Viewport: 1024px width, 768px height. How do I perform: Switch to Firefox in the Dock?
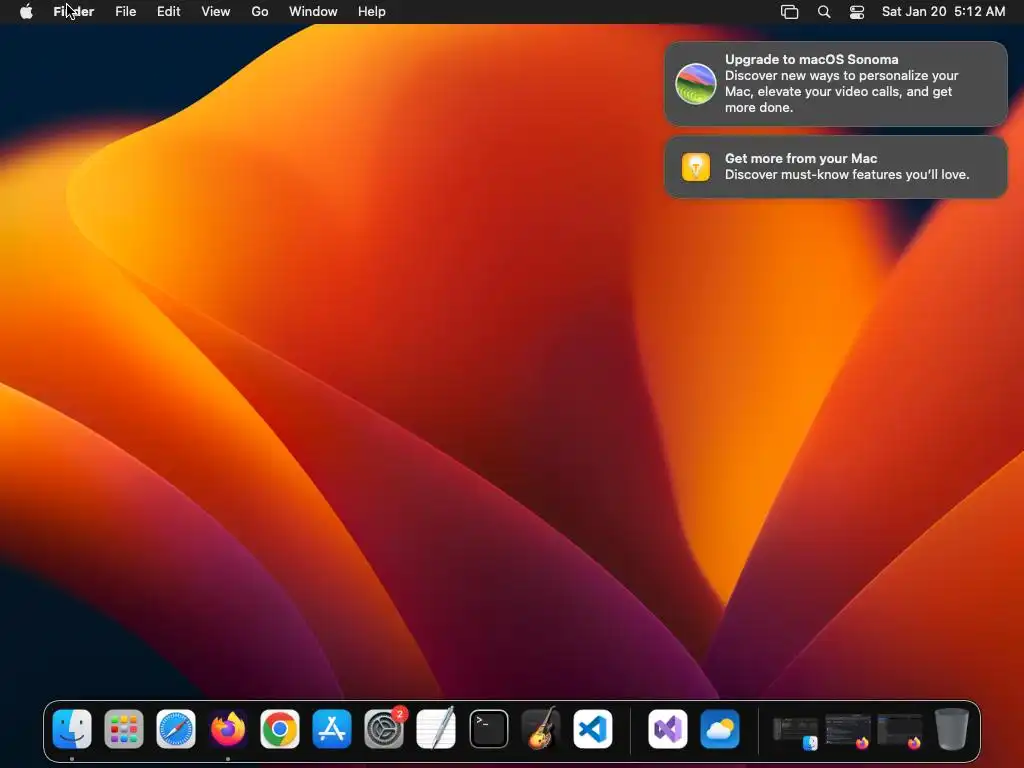point(228,729)
